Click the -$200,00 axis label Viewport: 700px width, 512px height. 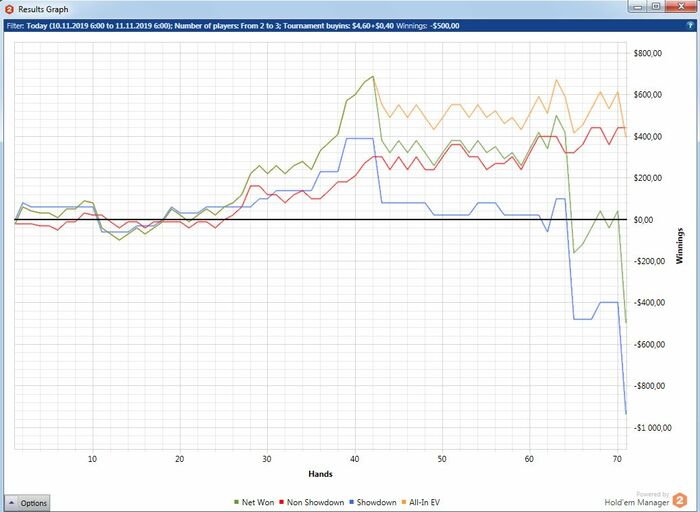point(649,261)
